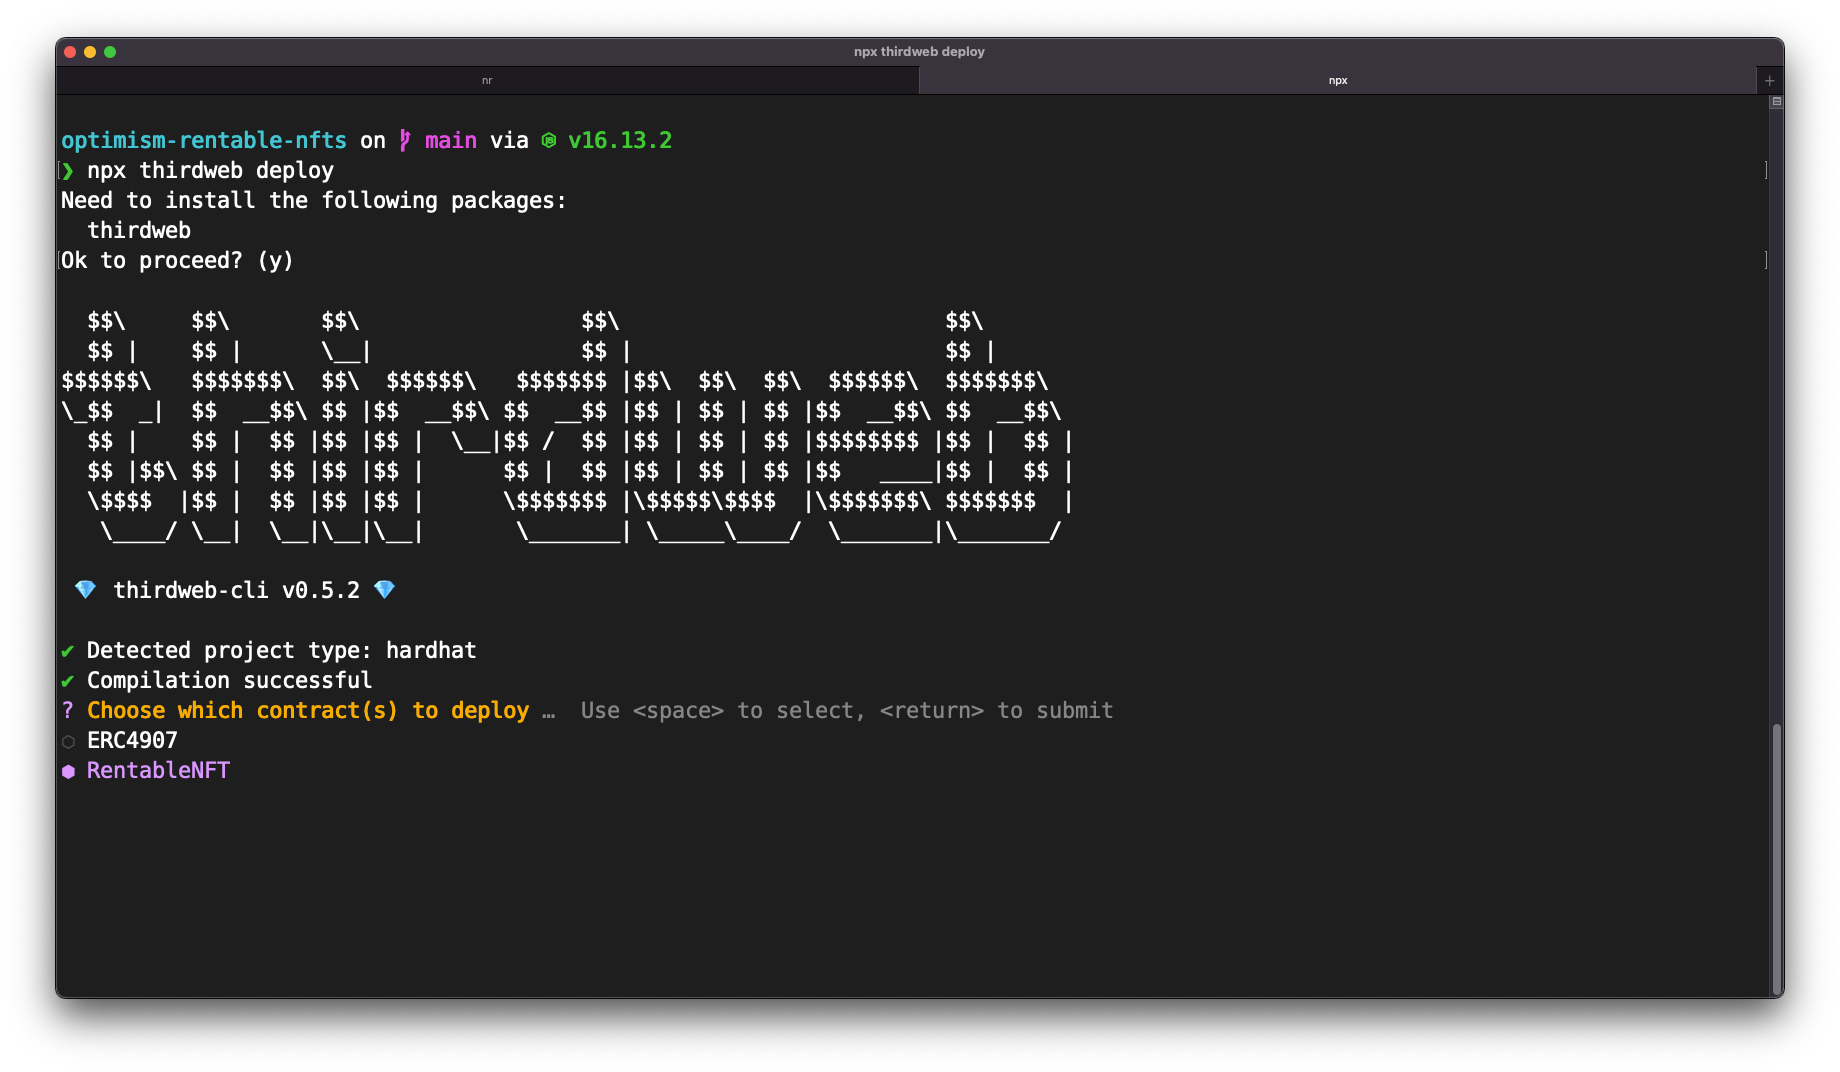Click the question mark before Choose which contract(s)
Screen dimensions: 1840x1072
pyautogui.click(x=68, y=711)
